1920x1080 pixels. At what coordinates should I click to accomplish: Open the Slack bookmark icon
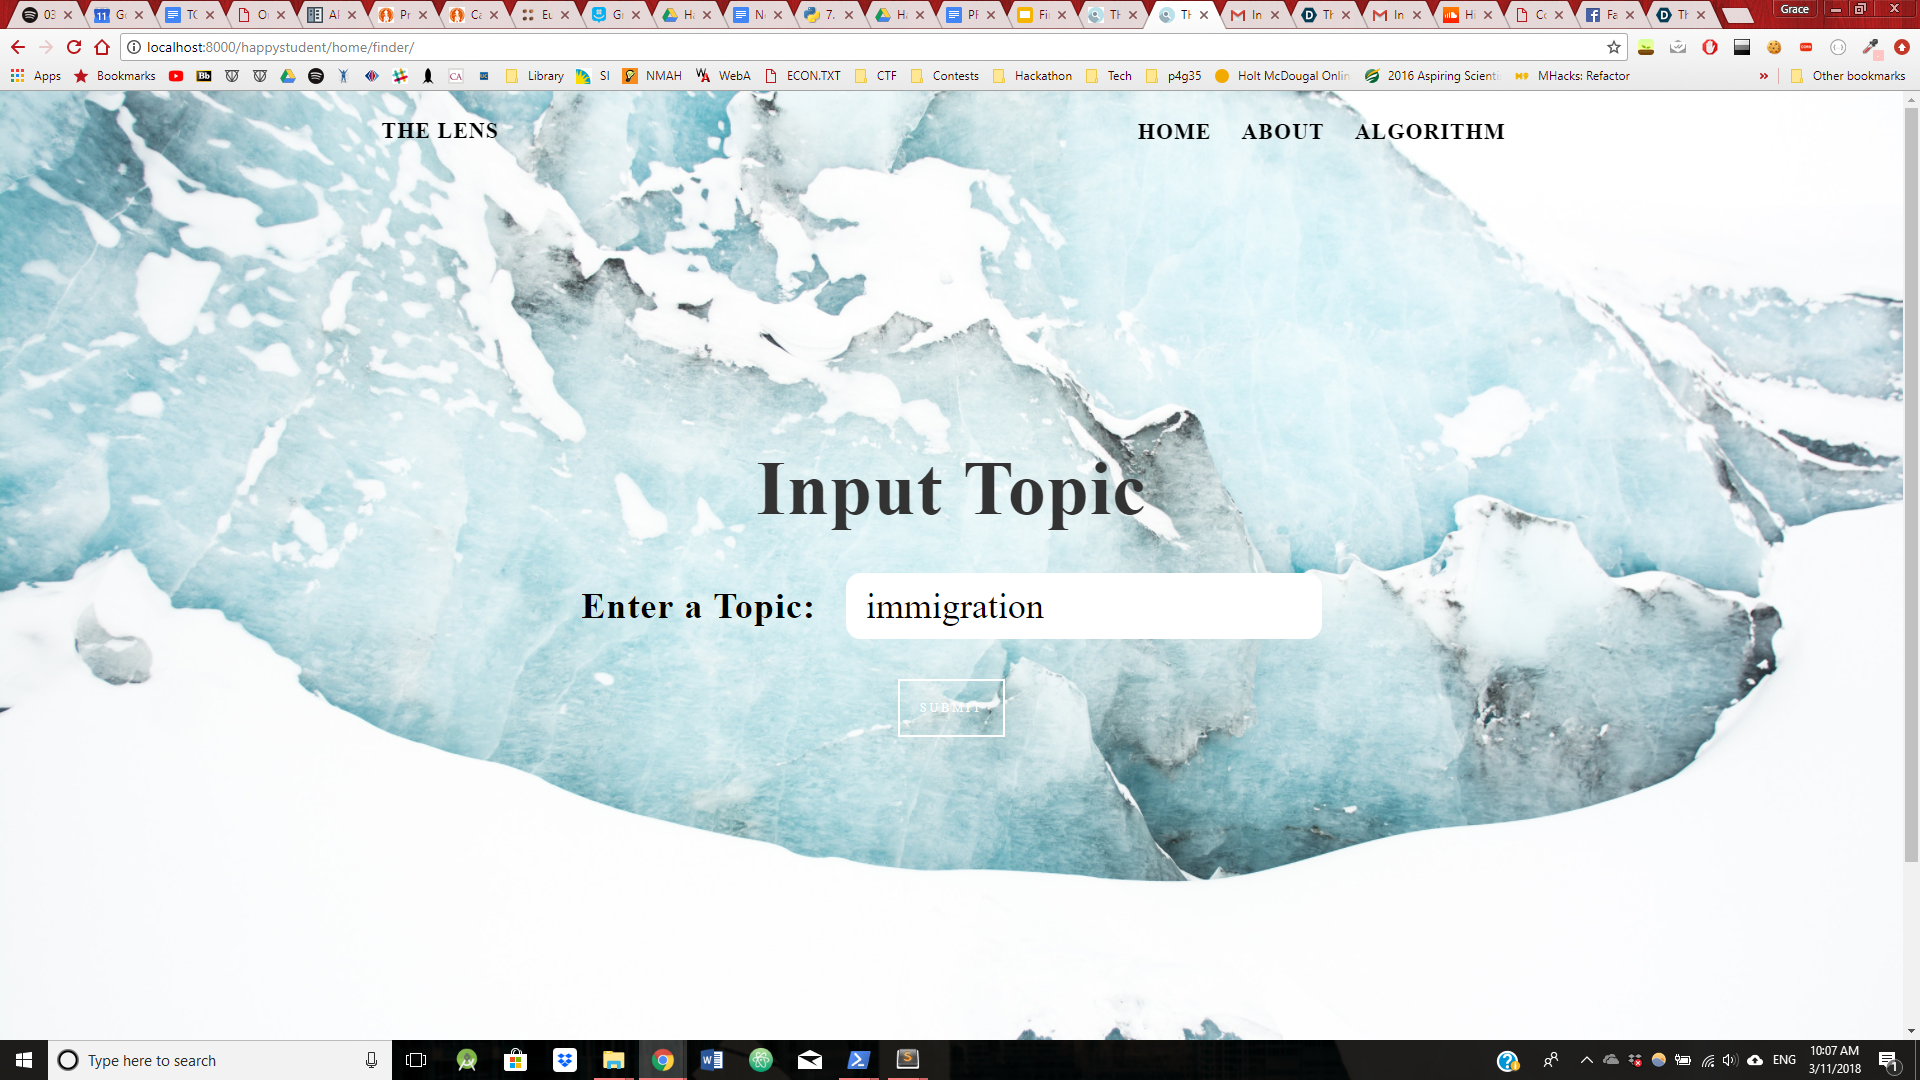400,76
